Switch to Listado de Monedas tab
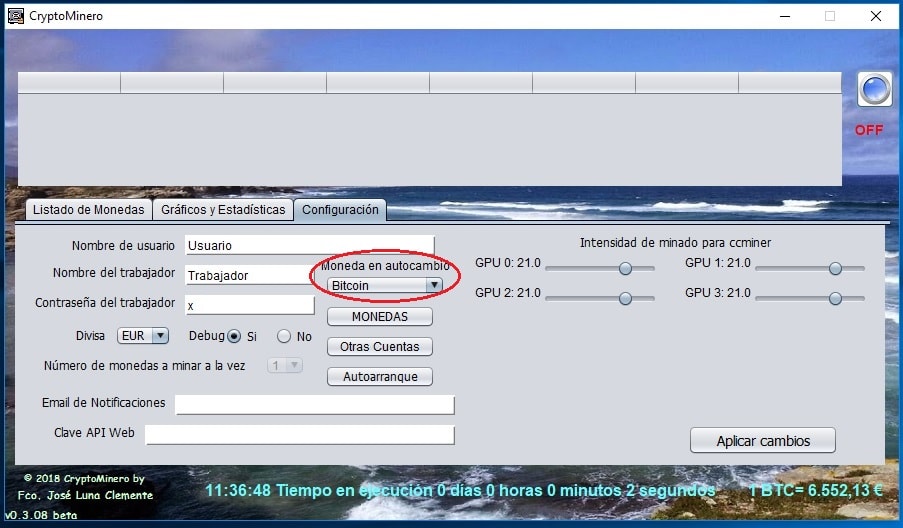 coord(88,210)
